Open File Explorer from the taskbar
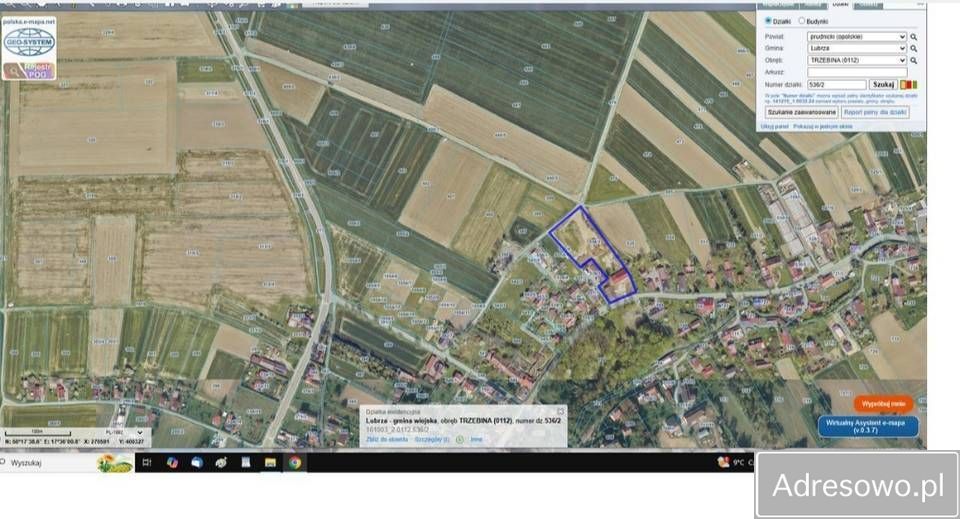The image size is (960, 519). tap(270, 463)
